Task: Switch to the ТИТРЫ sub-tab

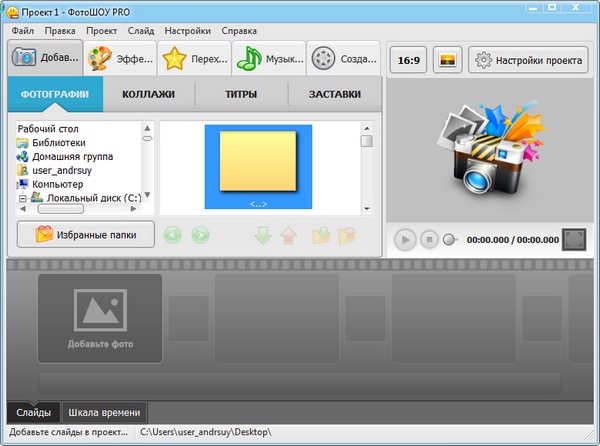Action: (x=241, y=95)
